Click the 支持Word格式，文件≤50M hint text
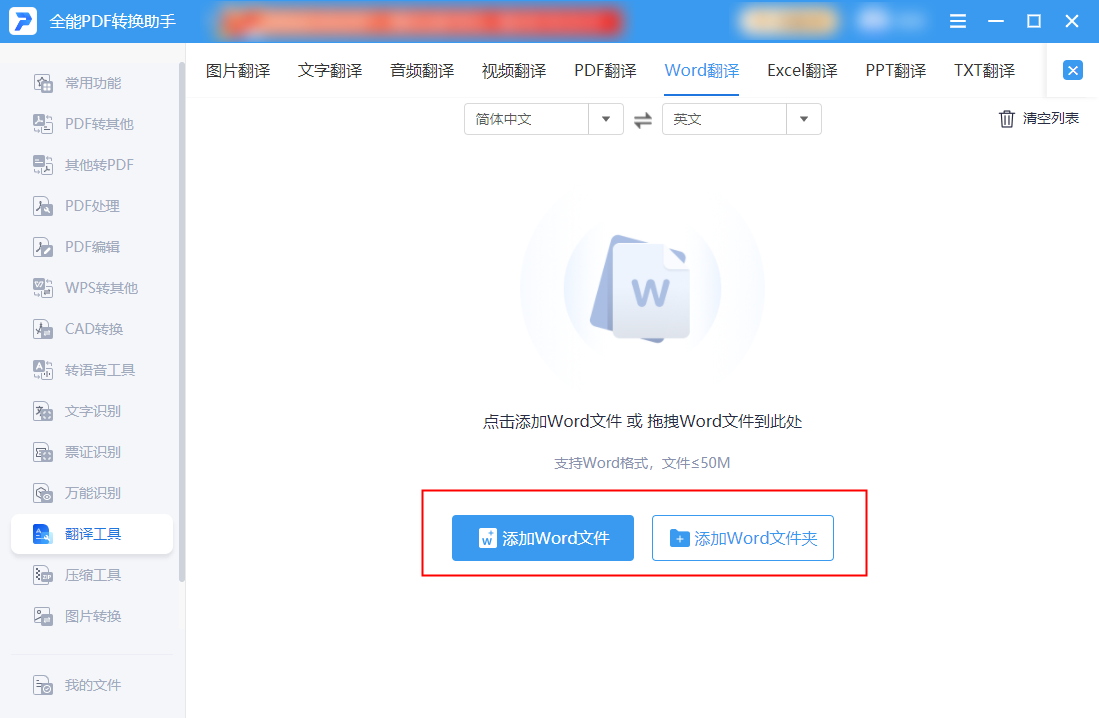Image resolution: width=1099 pixels, height=718 pixels. (642, 463)
